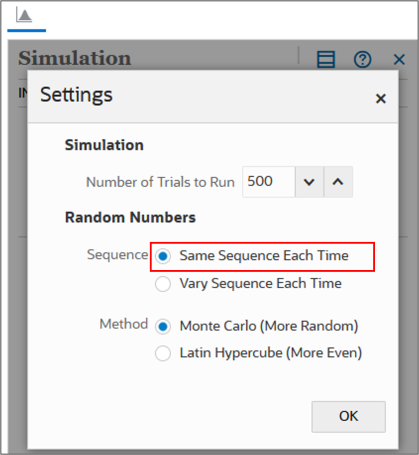Select the Vary Sequence Each Time radio circle

tap(163, 284)
